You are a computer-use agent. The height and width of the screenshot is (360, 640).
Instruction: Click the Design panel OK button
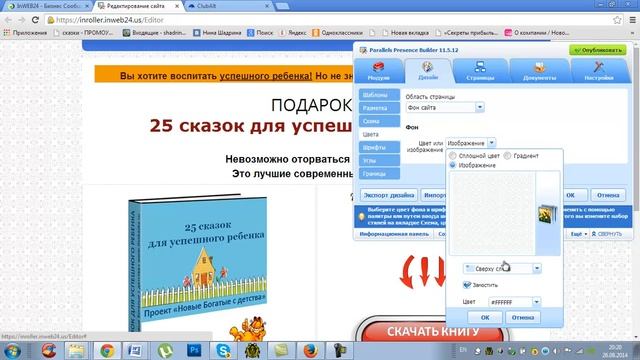(571, 195)
